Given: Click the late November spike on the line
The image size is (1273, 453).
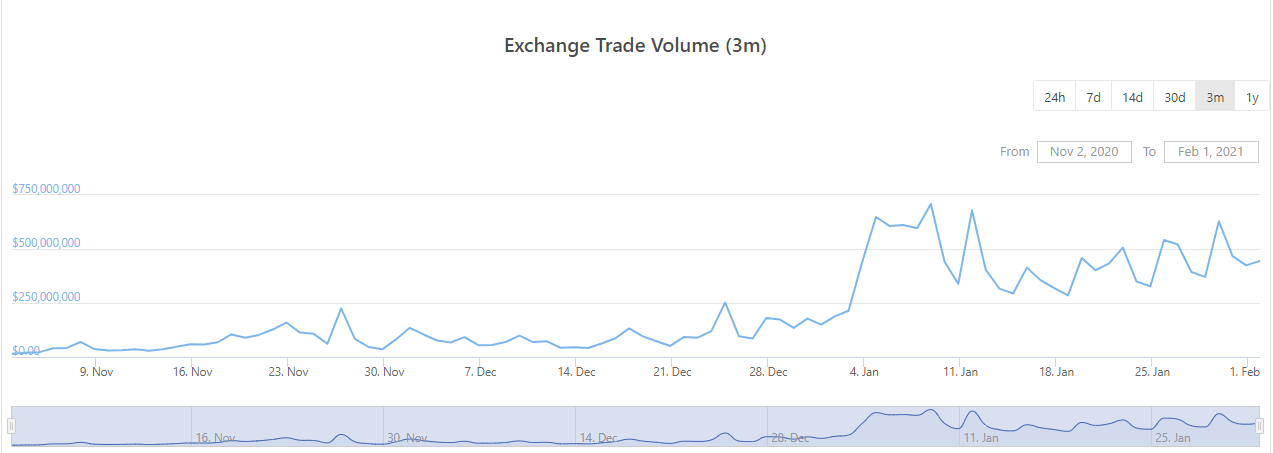Looking at the screenshot, I should [x=341, y=308].
